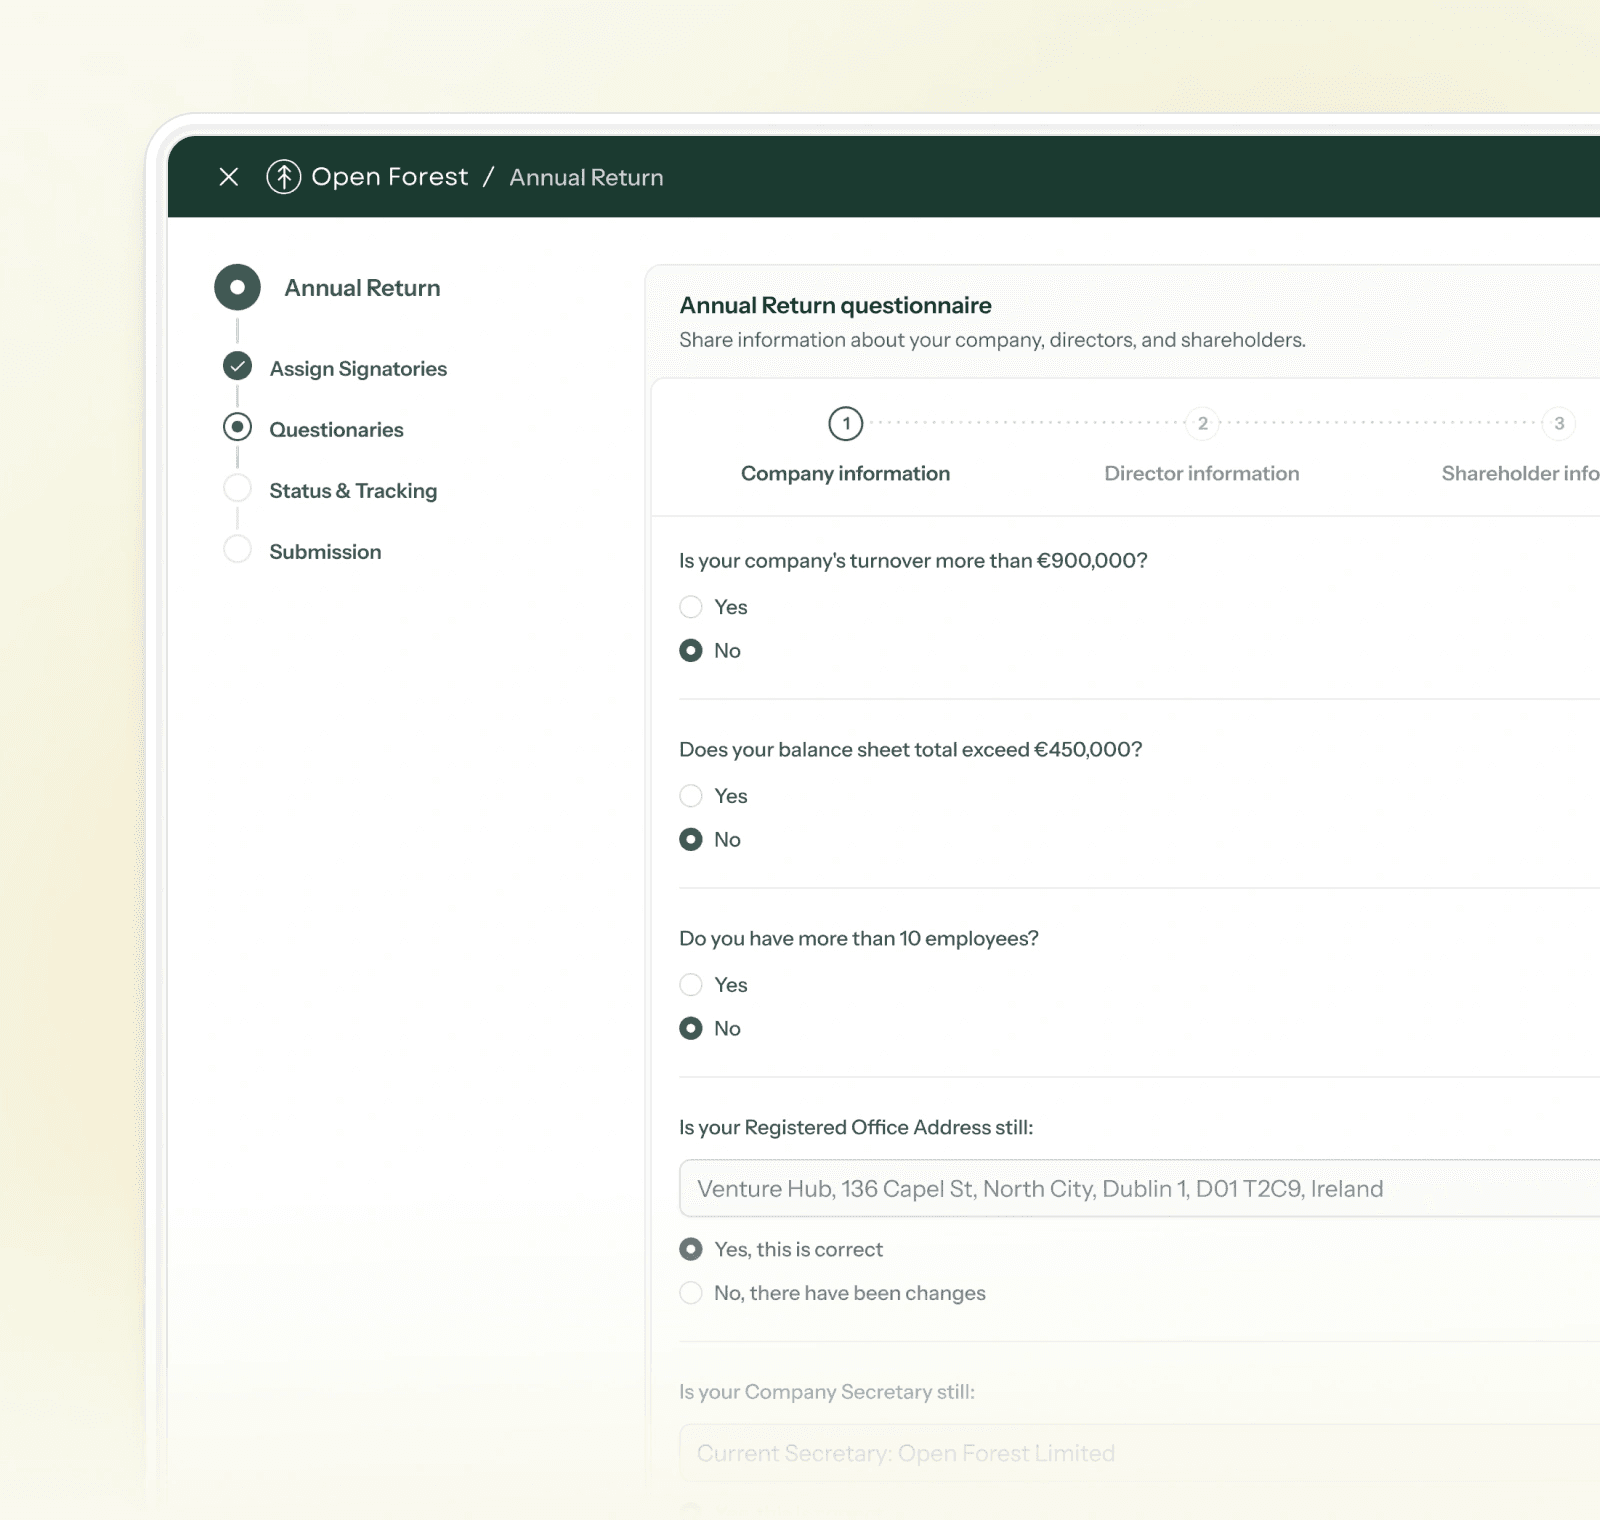The height and width of the screenshot is (1520, 1600).
Task: Select step 2 circle in questionnaire stepper
Action: click(1202, 423)
